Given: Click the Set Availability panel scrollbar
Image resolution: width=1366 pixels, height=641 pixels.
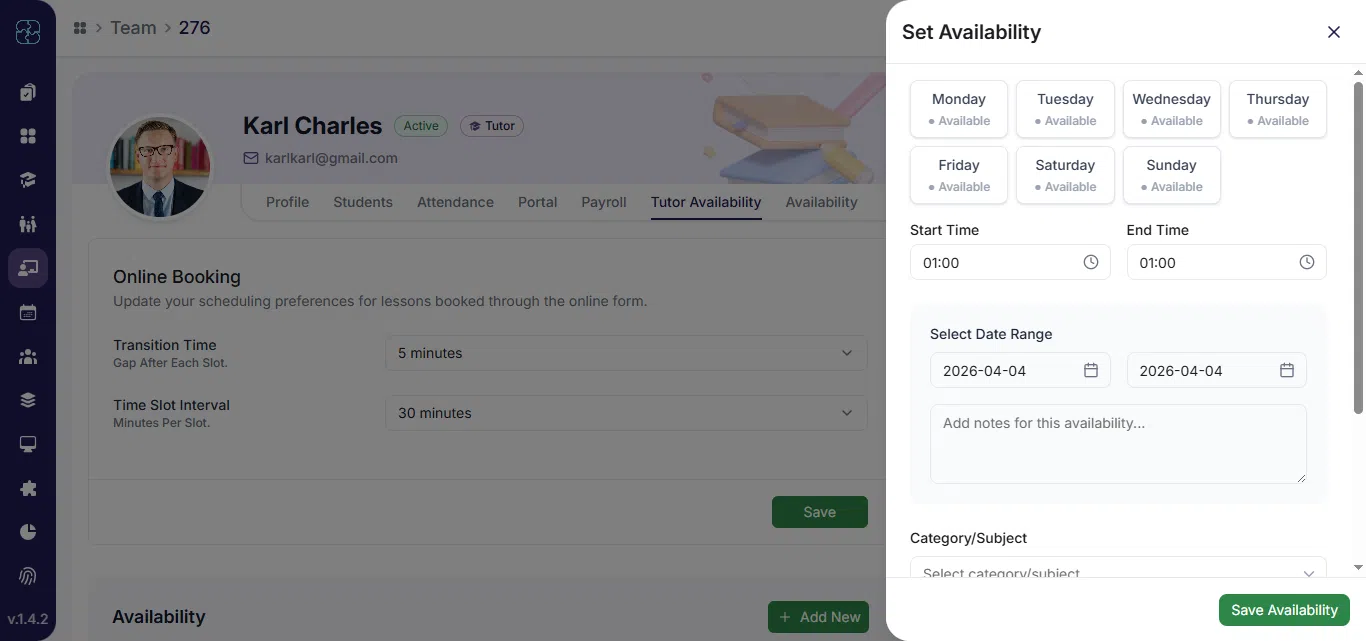Looking at the screenshot, I should coord(1358,248).
